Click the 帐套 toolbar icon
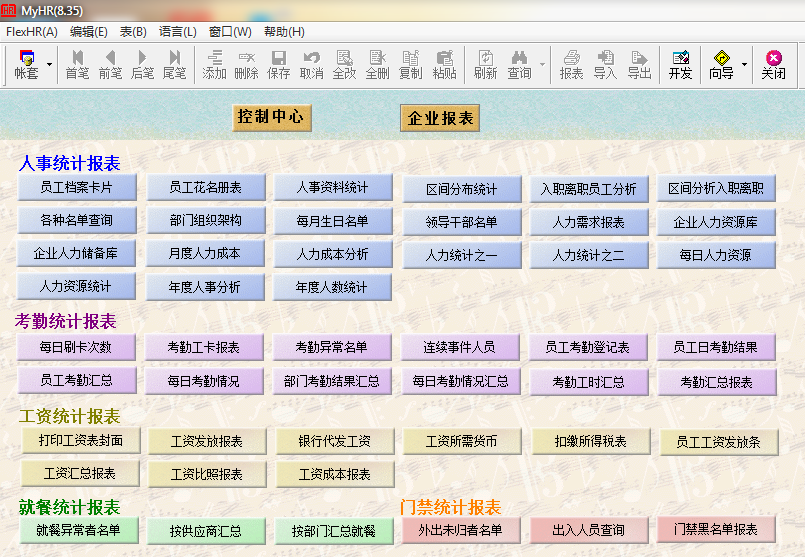This screenshot has width=805, height=557. 26,64
